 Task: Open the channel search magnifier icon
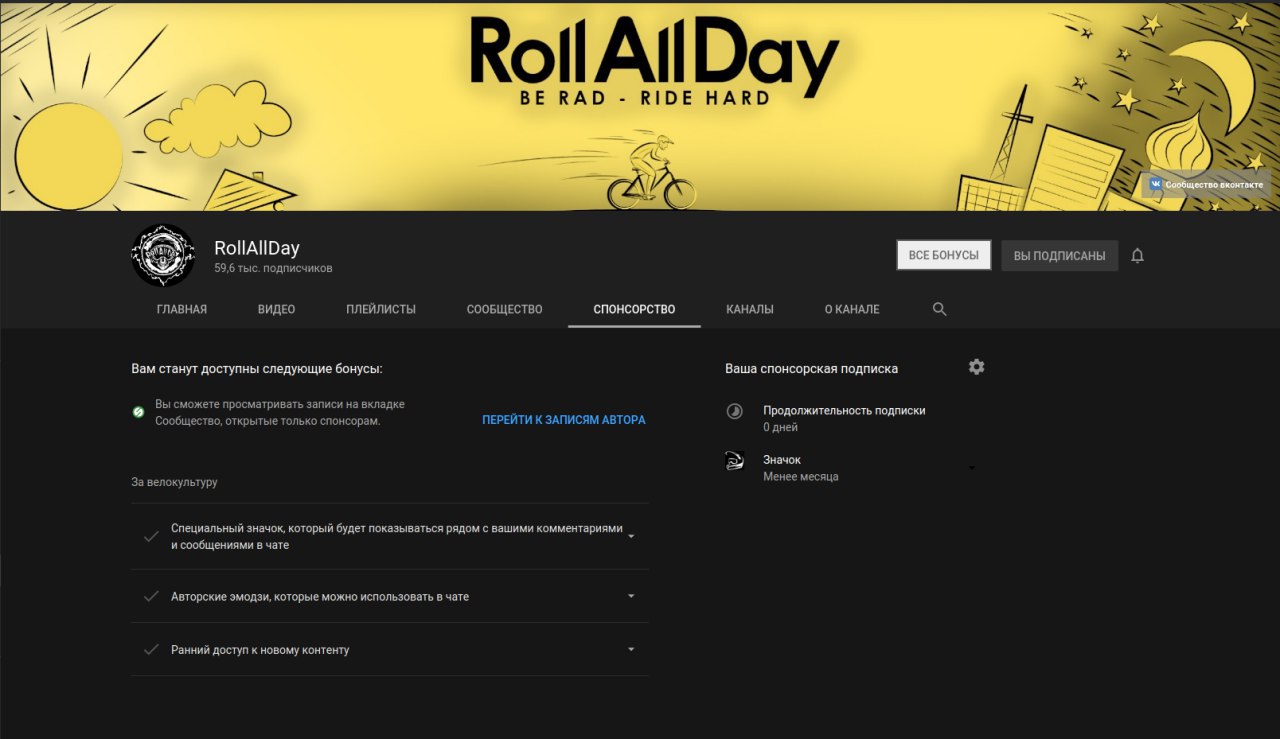(x=939, y=309)
